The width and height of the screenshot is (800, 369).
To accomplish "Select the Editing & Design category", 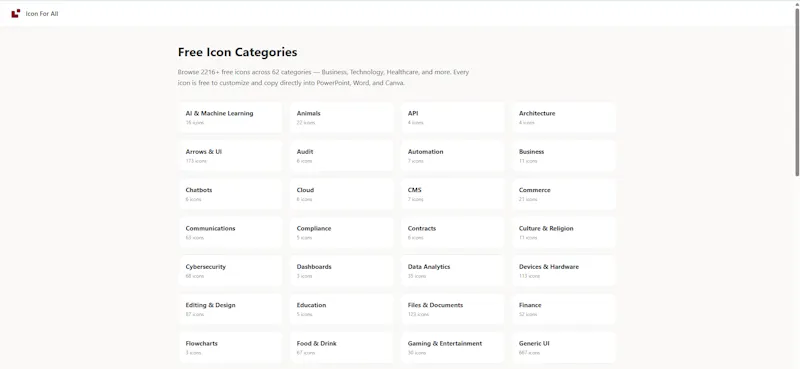I will pyautogui.click(x=230, y=309).
